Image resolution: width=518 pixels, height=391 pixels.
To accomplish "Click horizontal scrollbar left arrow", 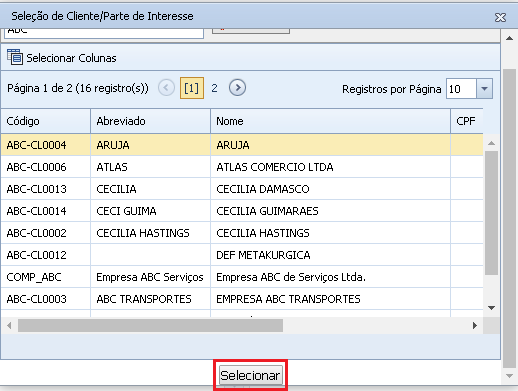I will point(9,325).
